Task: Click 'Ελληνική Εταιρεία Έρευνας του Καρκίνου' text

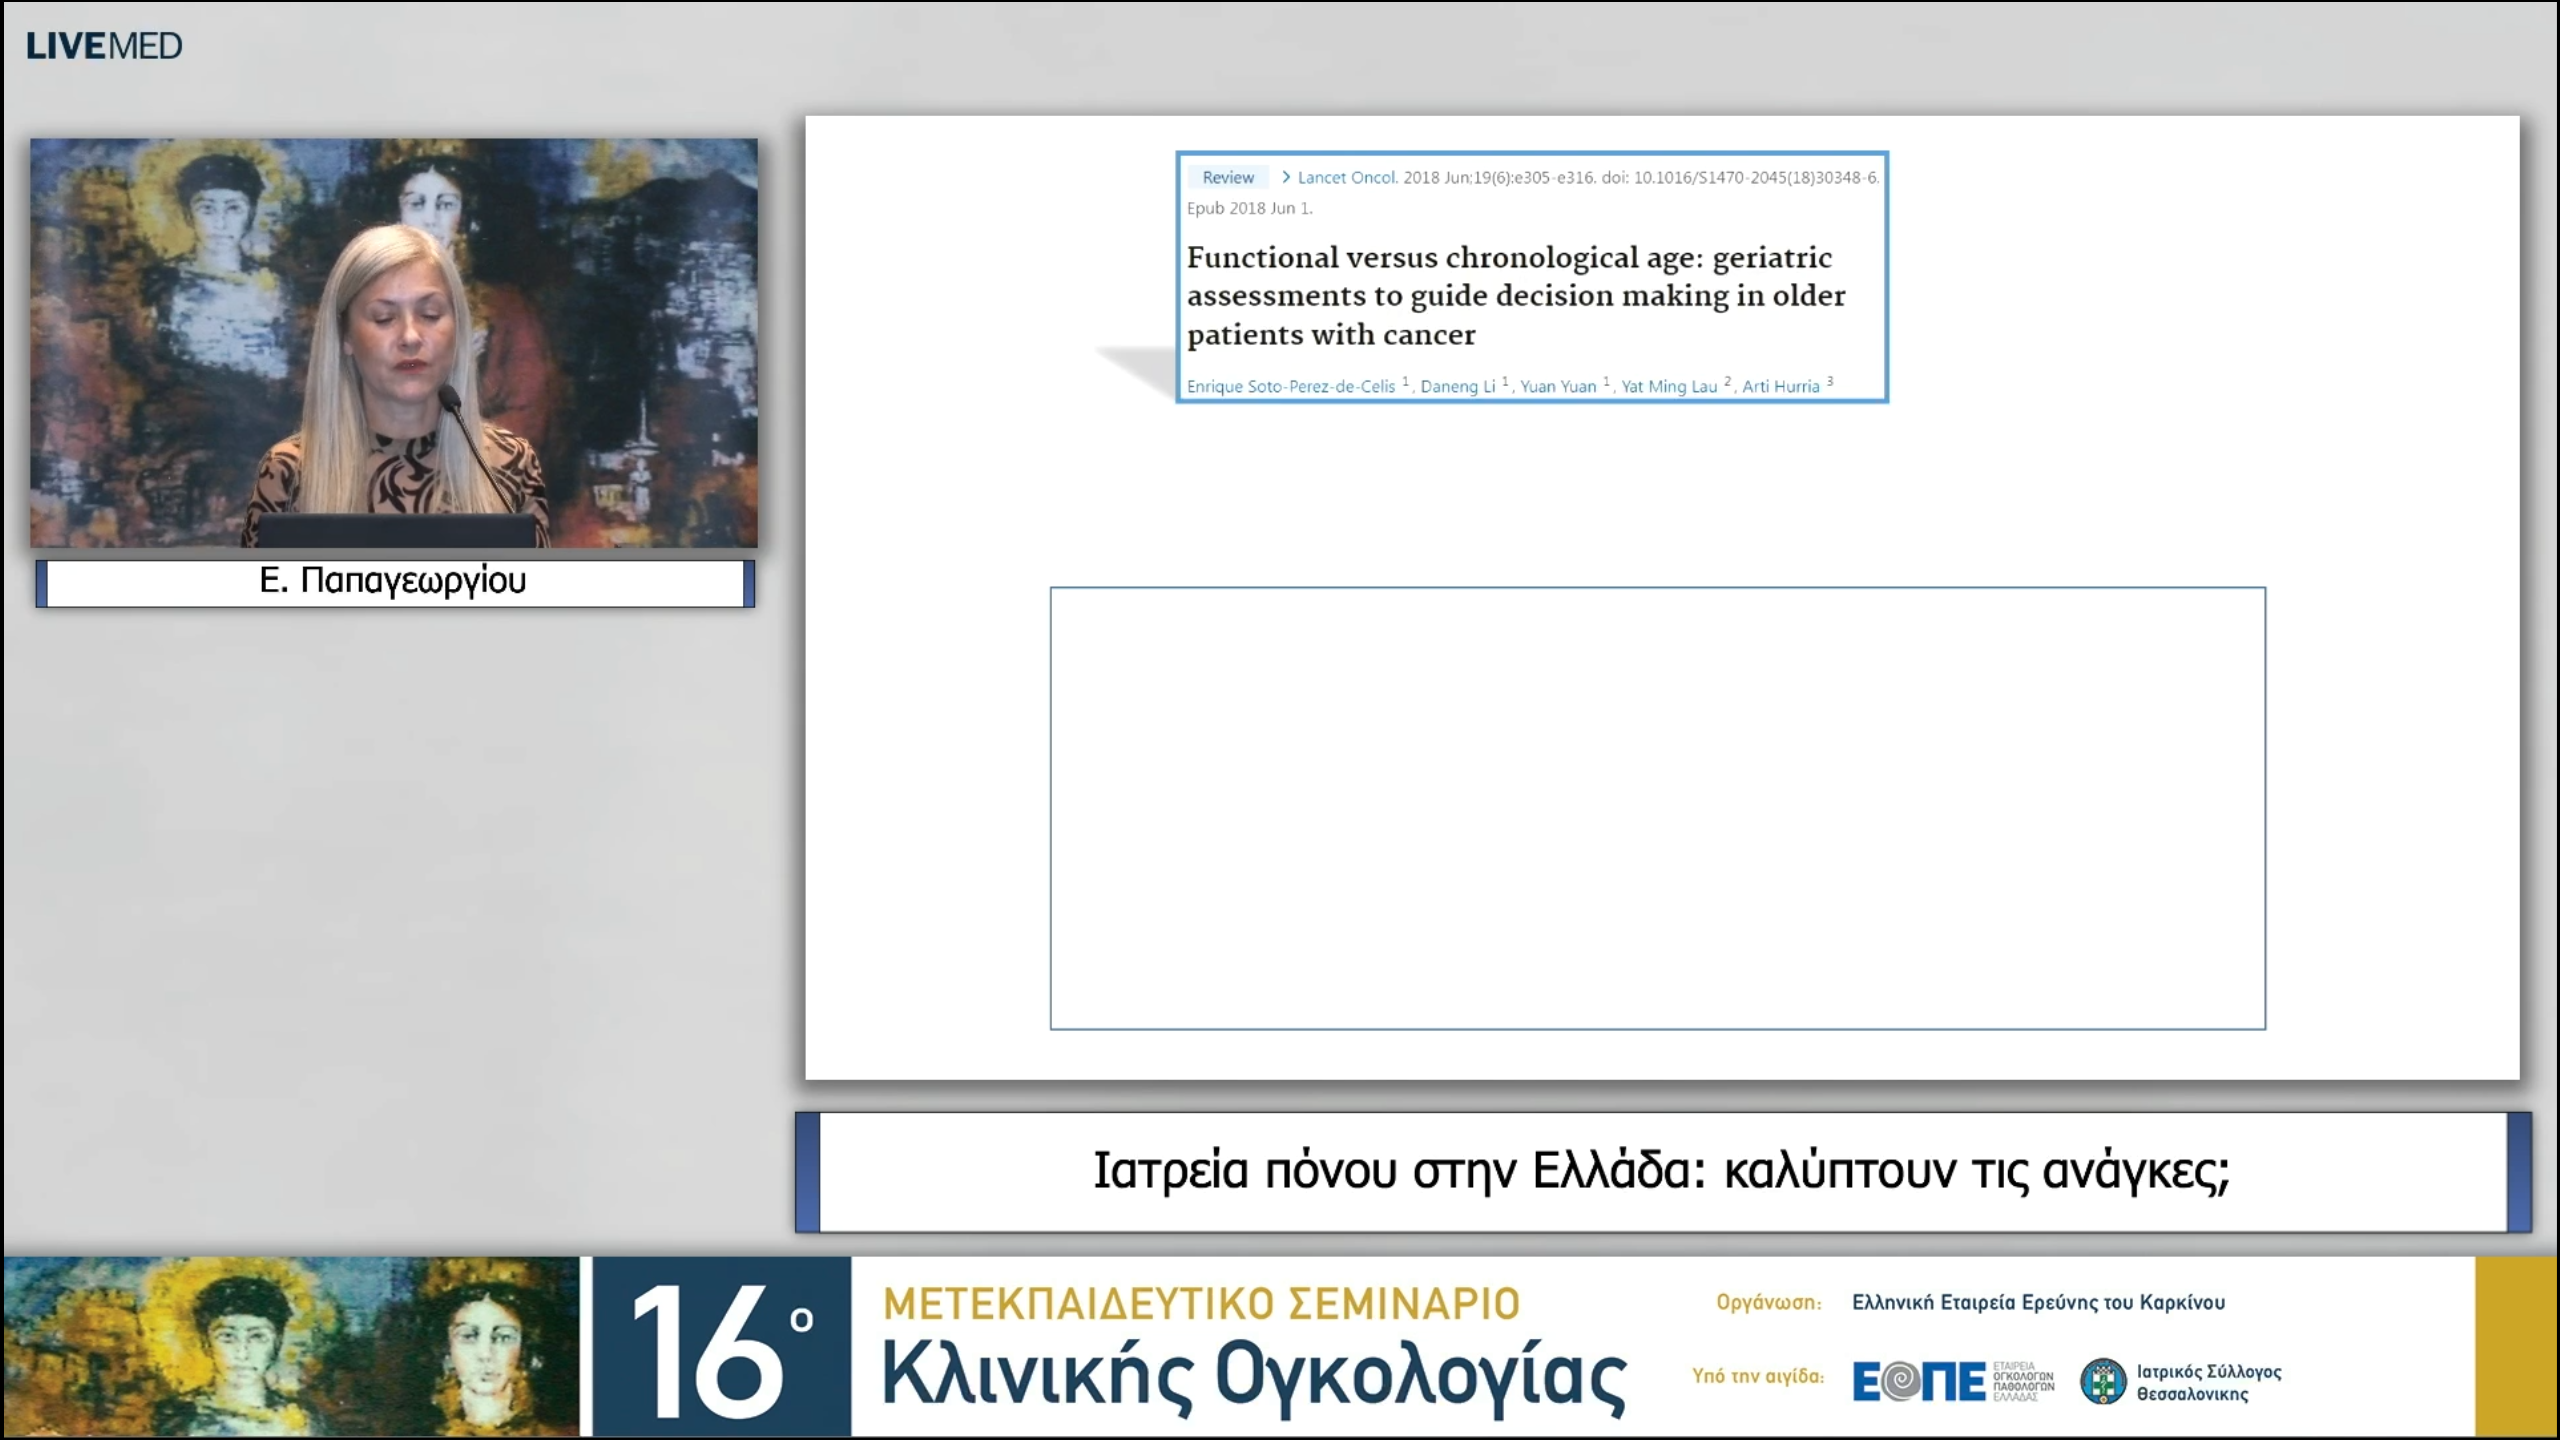Action: click(x=2039, y=1302)
